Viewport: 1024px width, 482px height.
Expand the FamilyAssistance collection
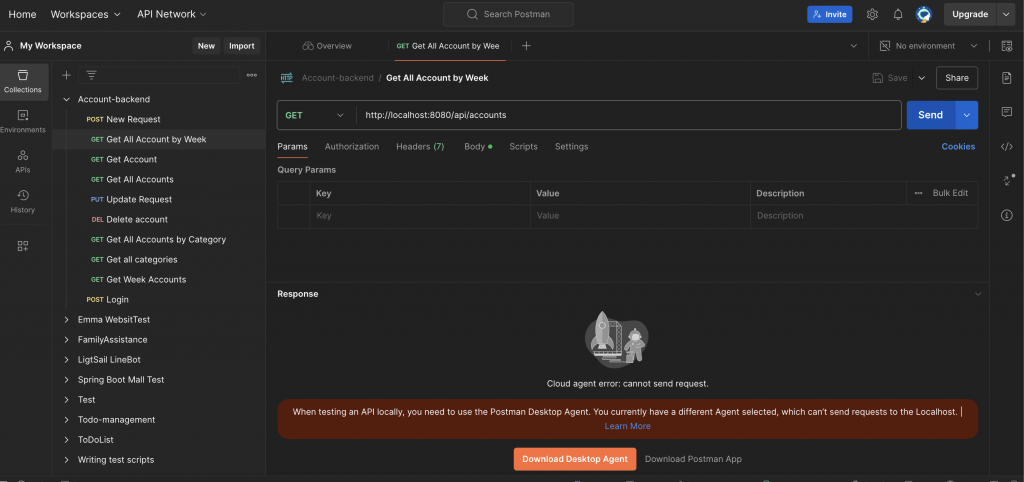click(x=66, y=340)
